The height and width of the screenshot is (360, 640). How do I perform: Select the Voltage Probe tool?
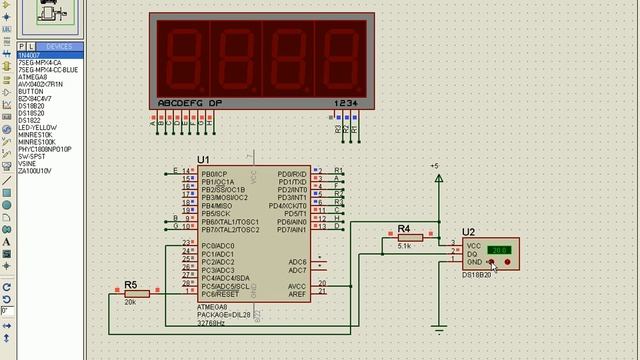point(7,142)
